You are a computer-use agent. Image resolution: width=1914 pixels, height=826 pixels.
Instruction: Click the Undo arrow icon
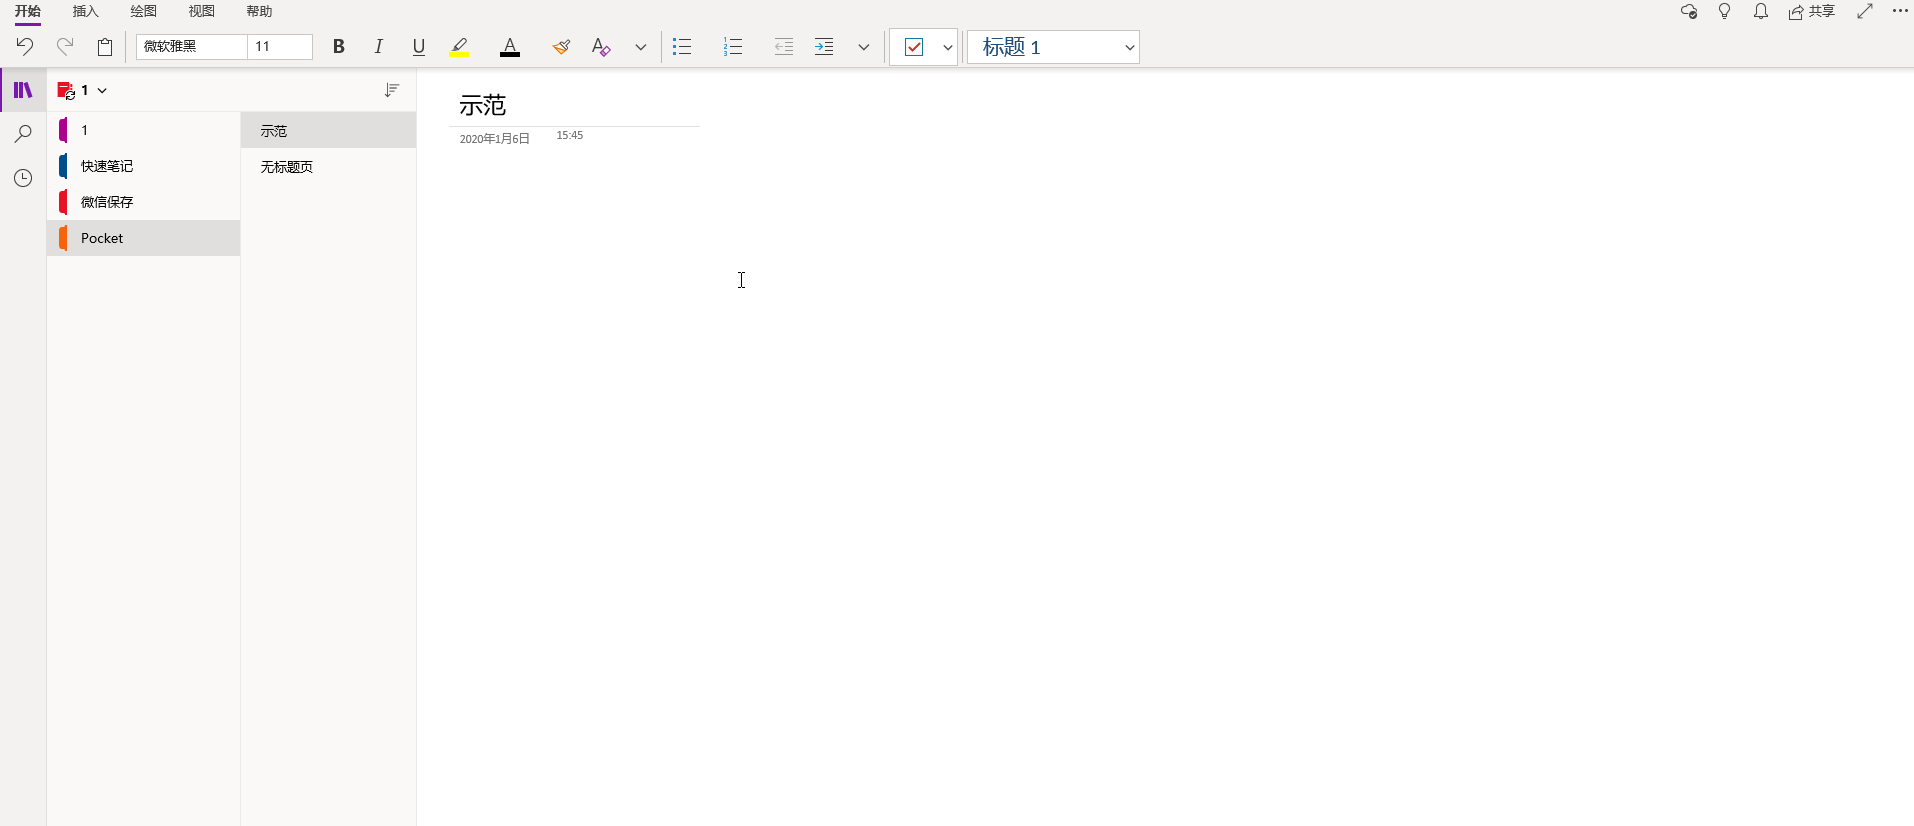[x=25, y=46]
